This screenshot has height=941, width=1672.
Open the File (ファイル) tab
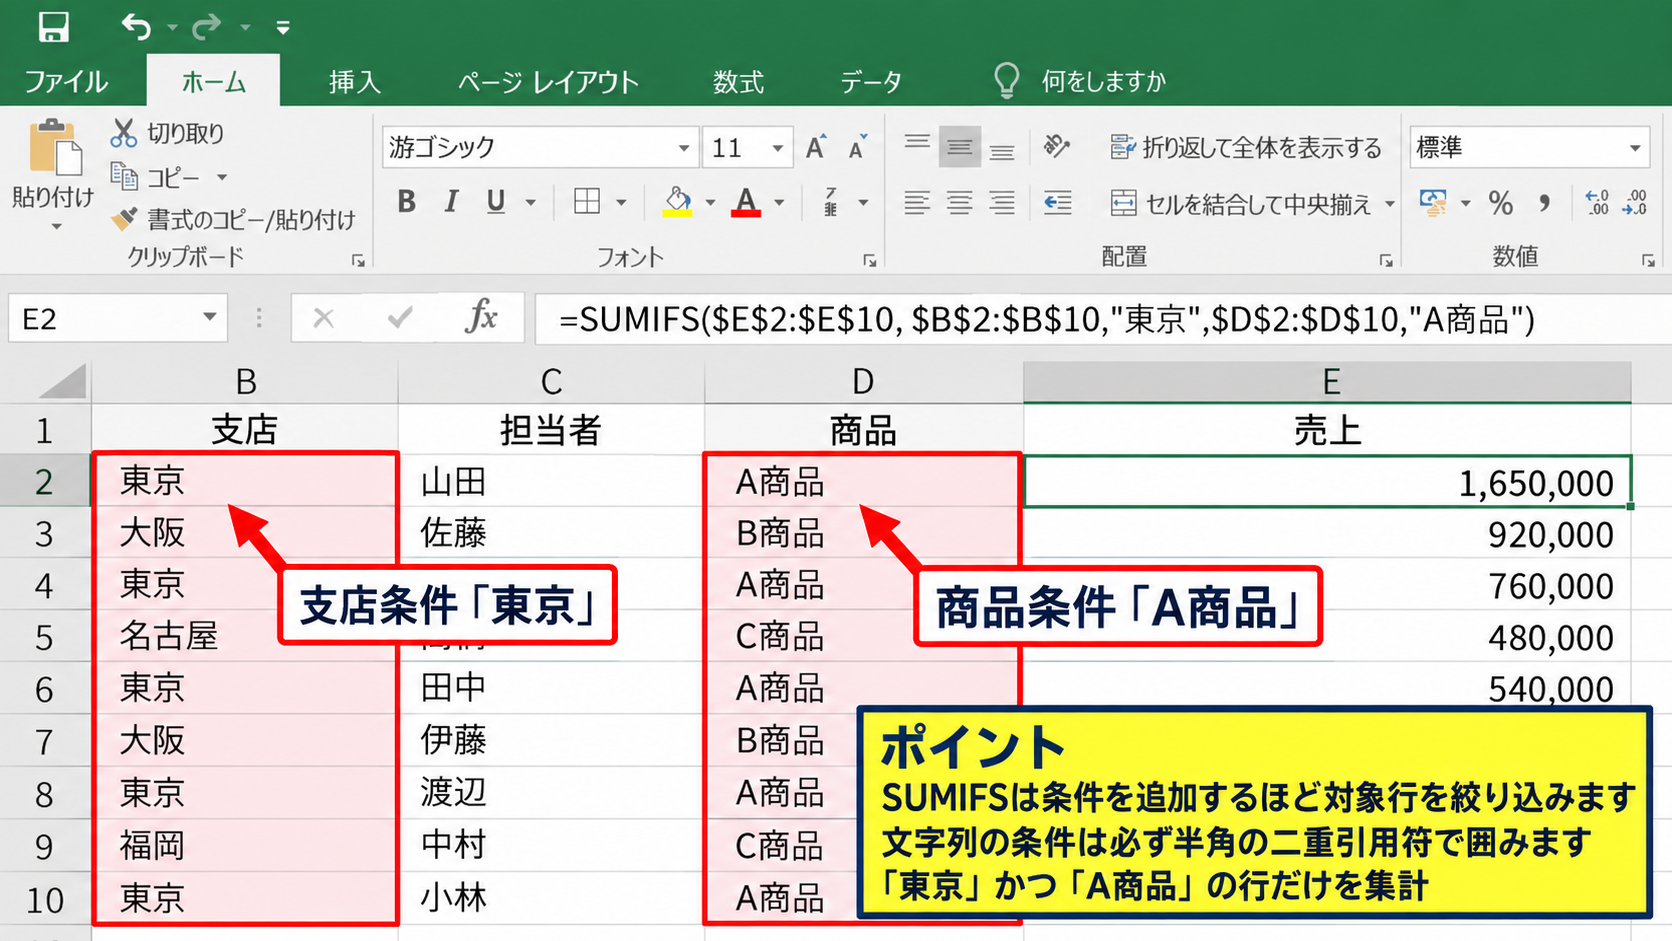66,81
